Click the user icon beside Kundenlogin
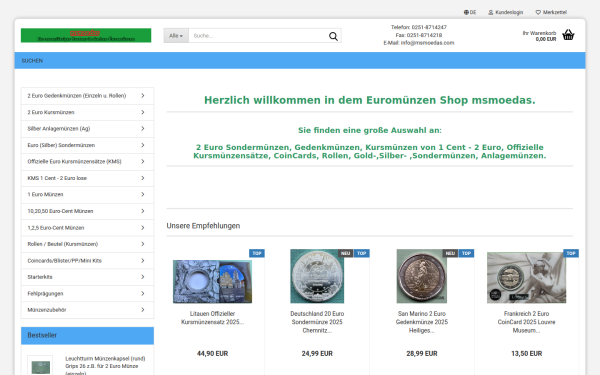Image resolution: width=600 pixels, height=375 pixels. 491,12
